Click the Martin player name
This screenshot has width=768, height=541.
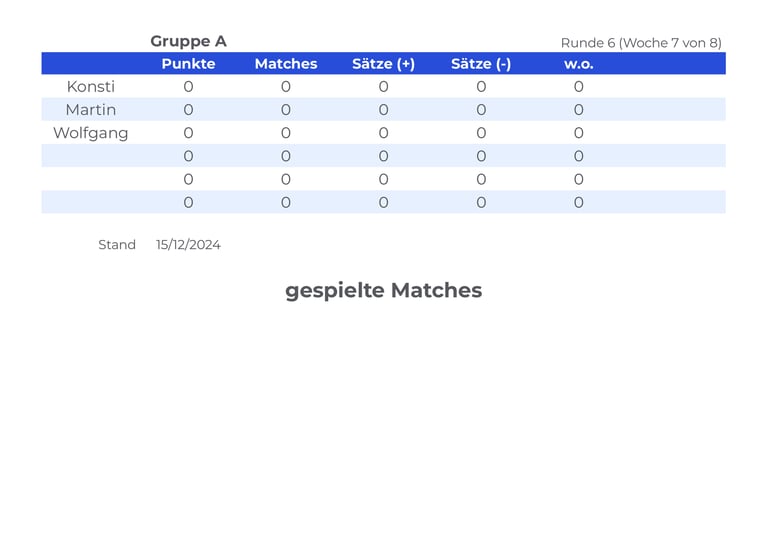tap(90, 110)
